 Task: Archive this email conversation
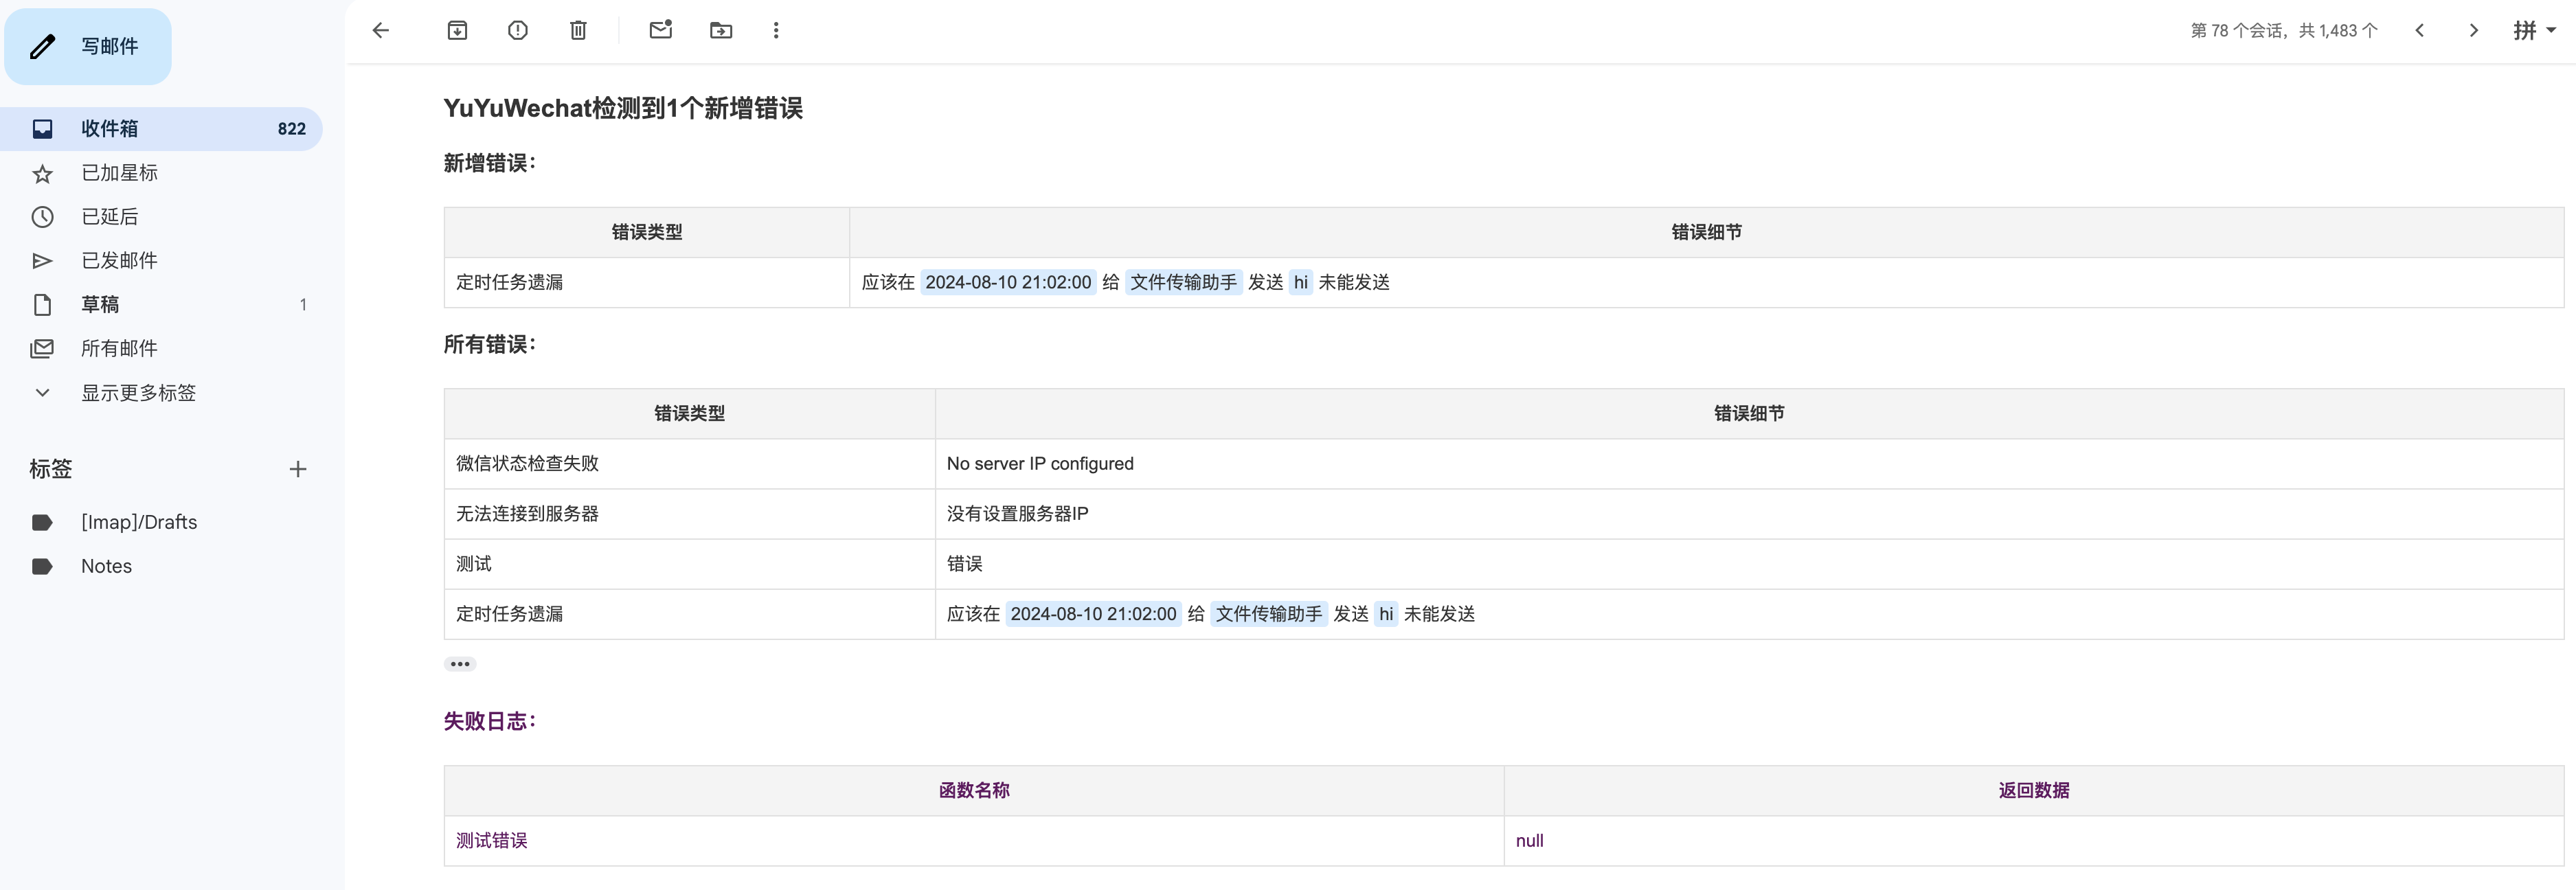coord(457,30)
